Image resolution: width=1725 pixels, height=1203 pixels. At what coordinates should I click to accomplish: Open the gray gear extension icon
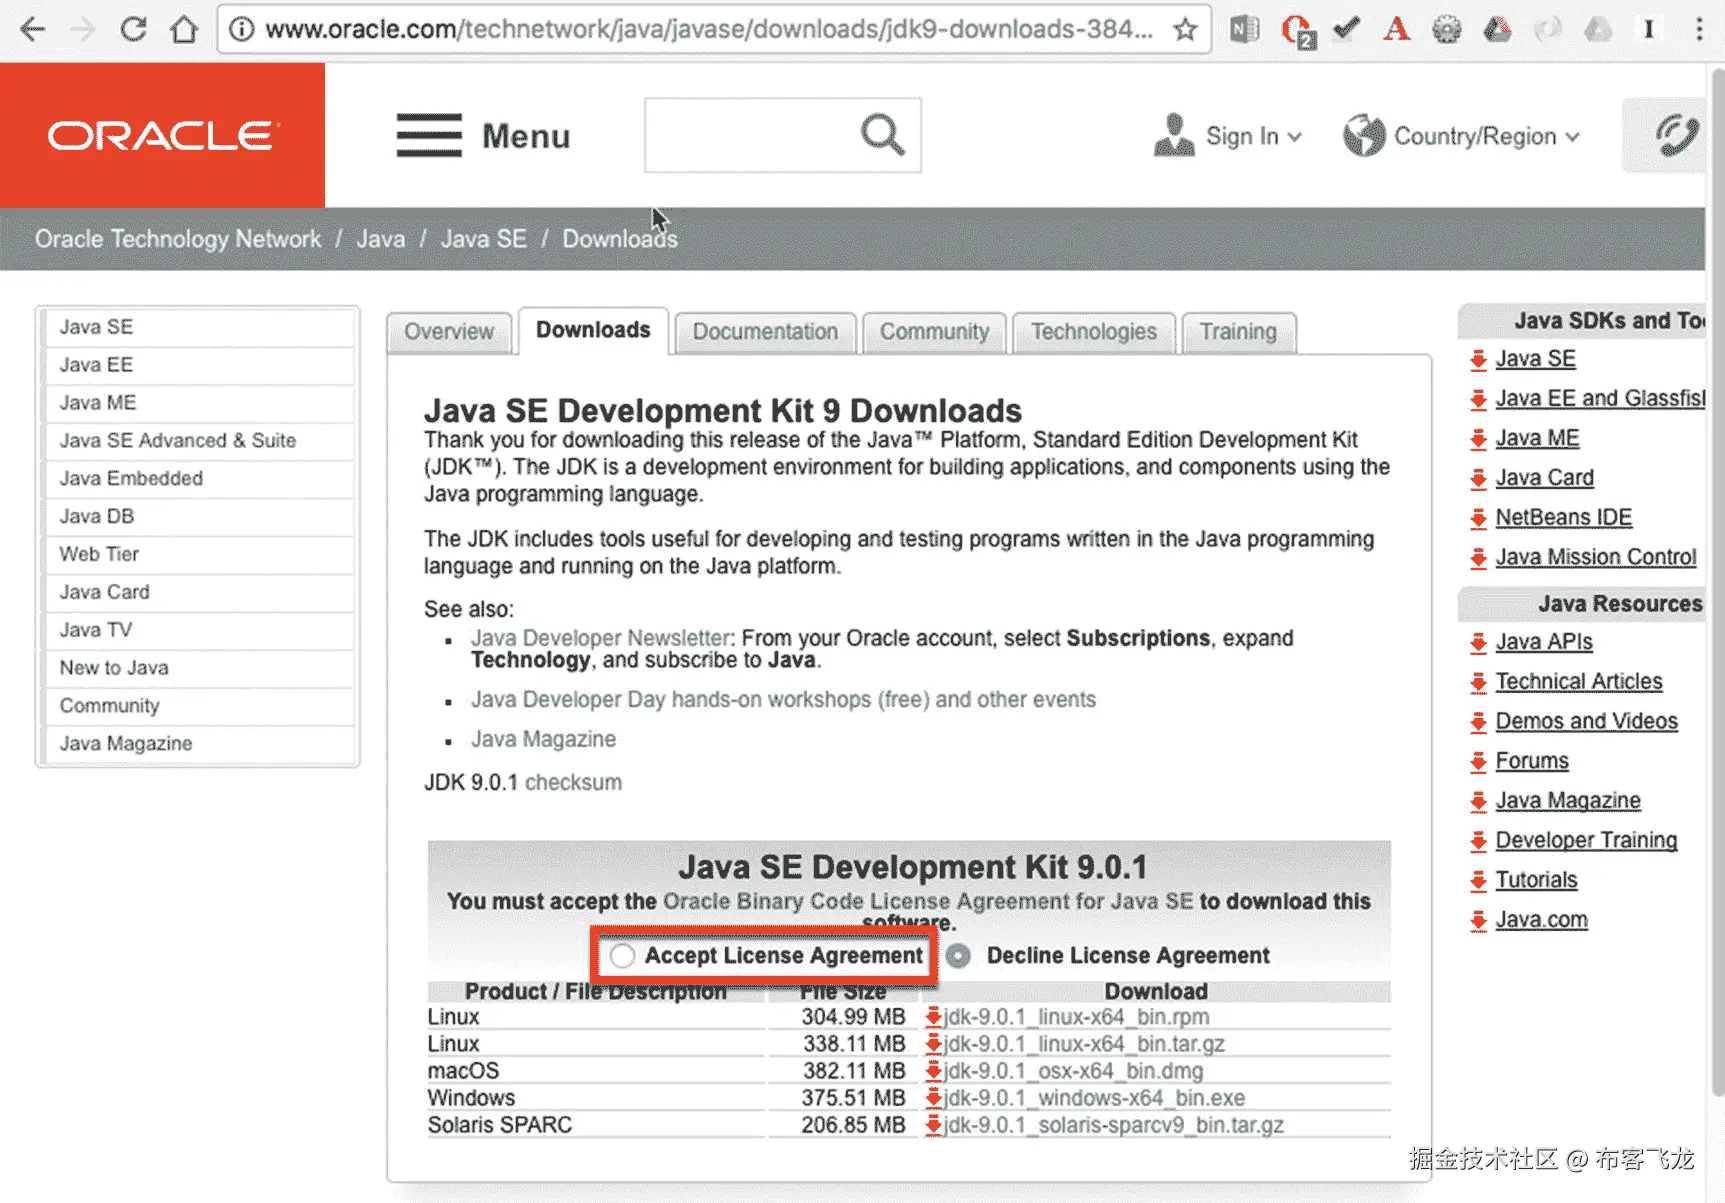point(1446,29)
